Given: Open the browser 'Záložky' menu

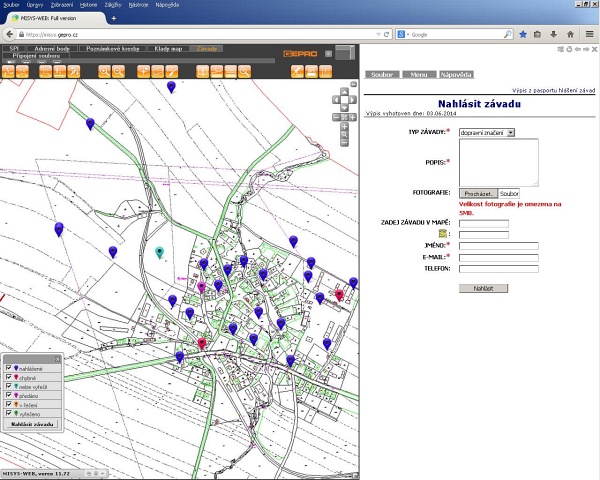Looking at the screenshot, I should [x=113, y=5].
